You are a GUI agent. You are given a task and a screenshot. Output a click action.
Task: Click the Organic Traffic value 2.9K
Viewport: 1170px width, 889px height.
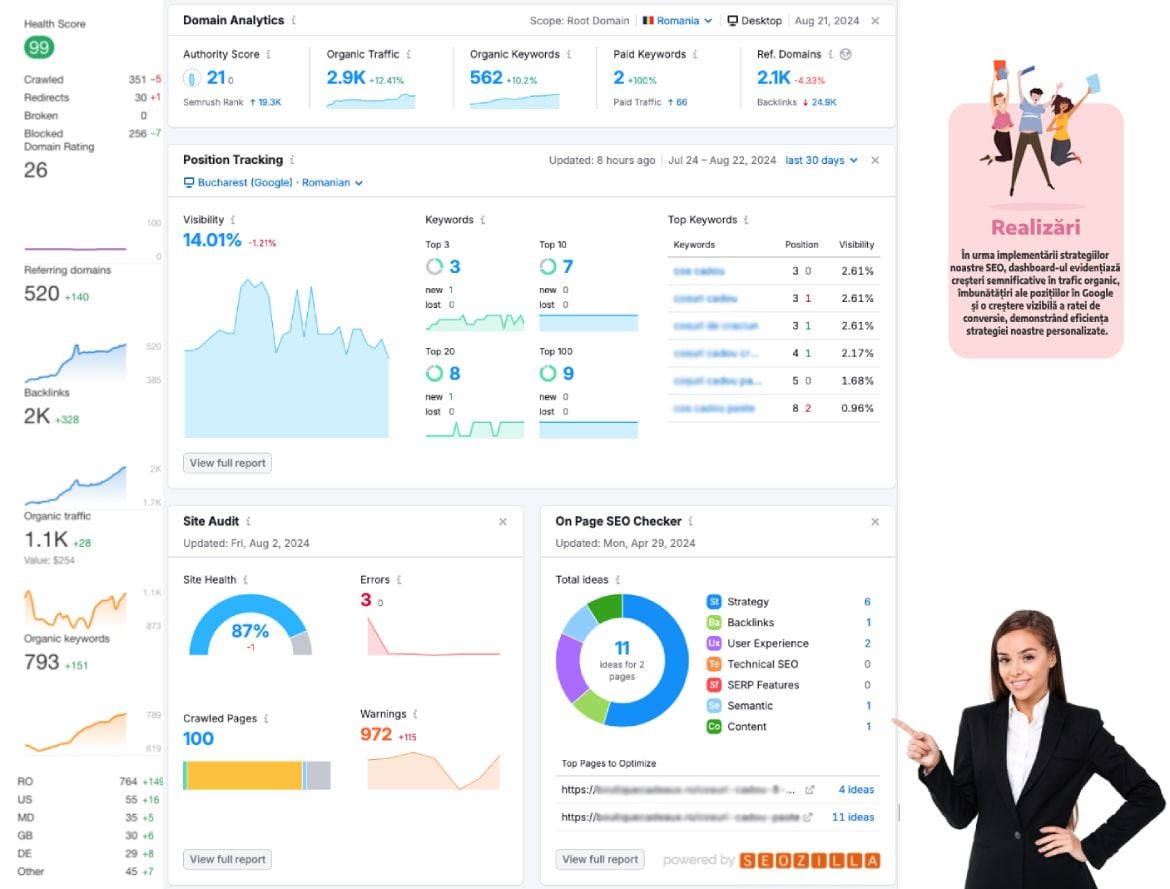345,78
